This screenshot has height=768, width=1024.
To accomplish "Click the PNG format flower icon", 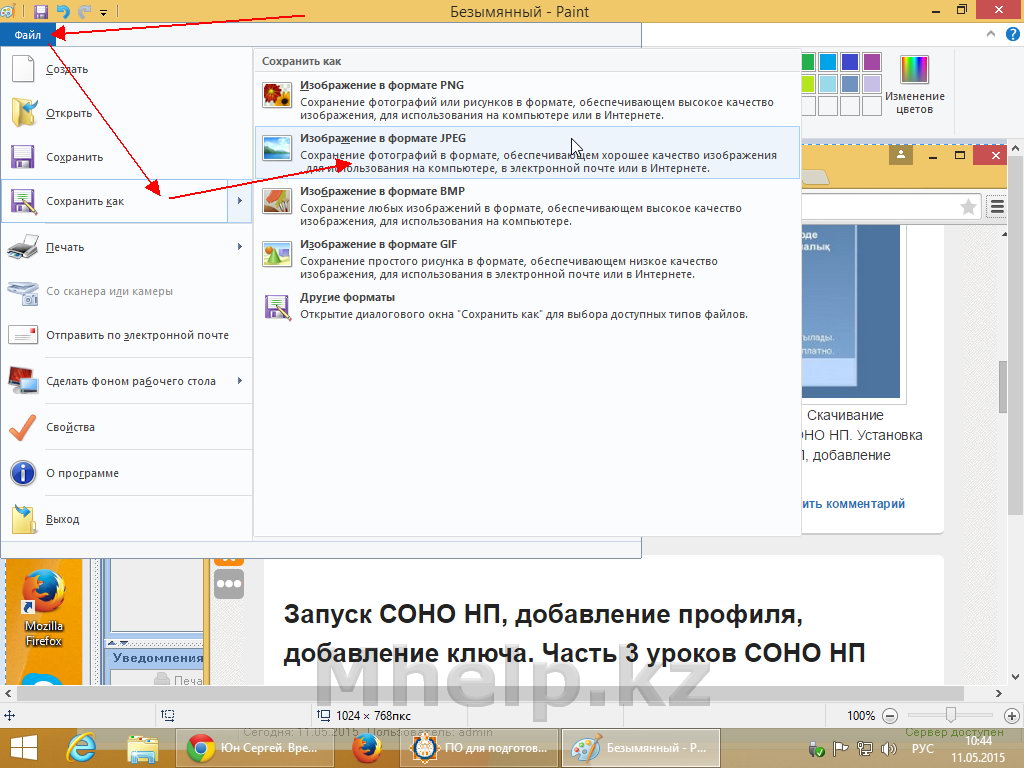I will tap(277, 95).
